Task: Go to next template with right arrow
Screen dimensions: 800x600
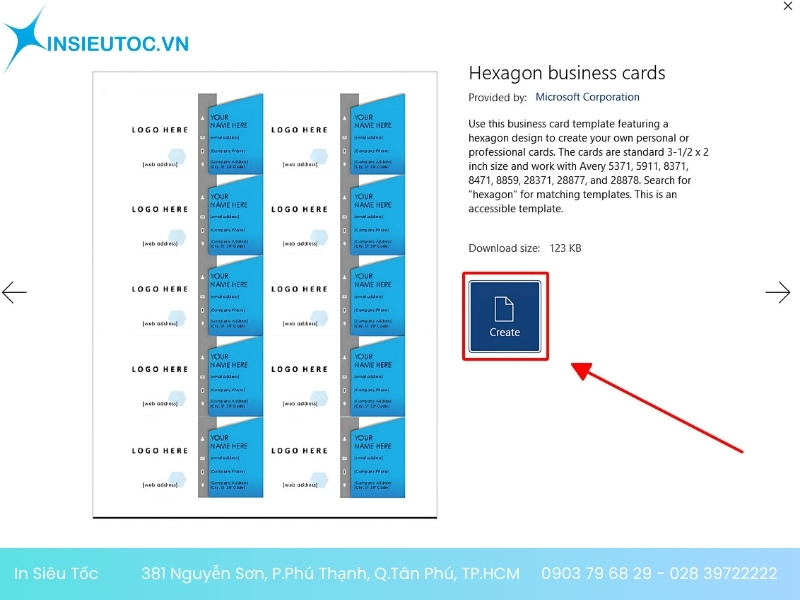Action: [x=777, y=292]
